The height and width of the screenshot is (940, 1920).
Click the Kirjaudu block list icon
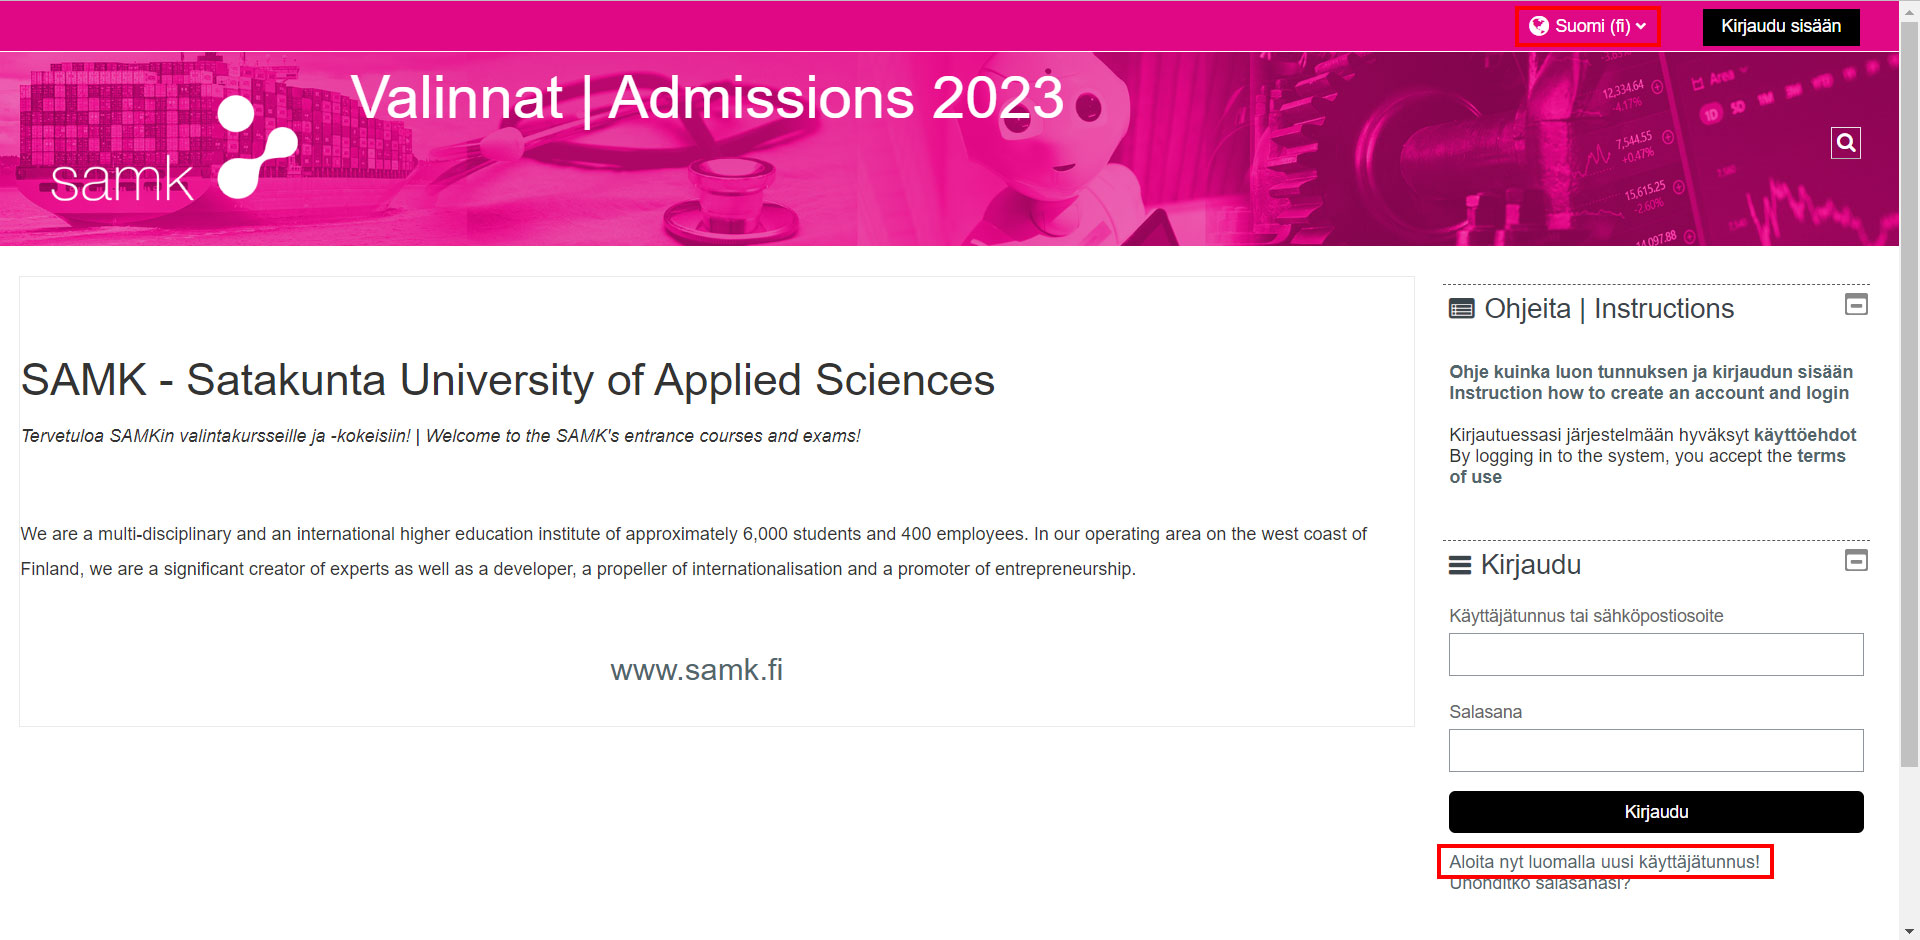1460,566
